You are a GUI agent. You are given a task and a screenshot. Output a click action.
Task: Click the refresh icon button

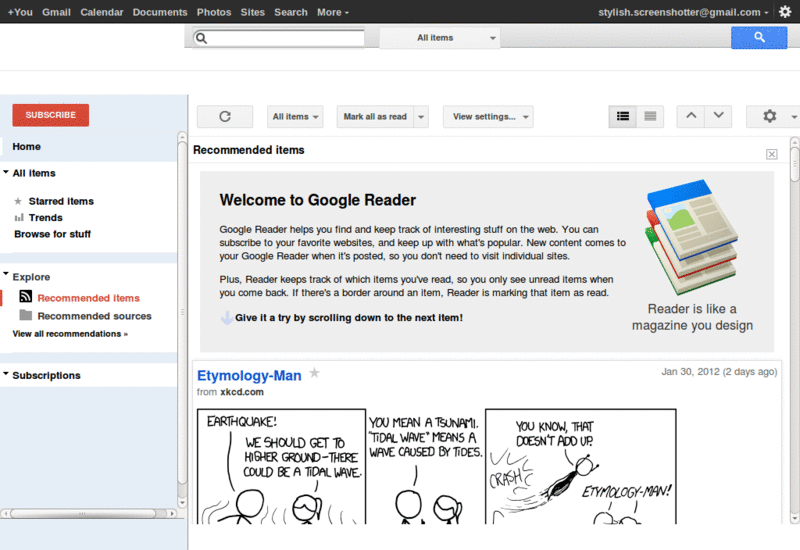click(225, 117)
